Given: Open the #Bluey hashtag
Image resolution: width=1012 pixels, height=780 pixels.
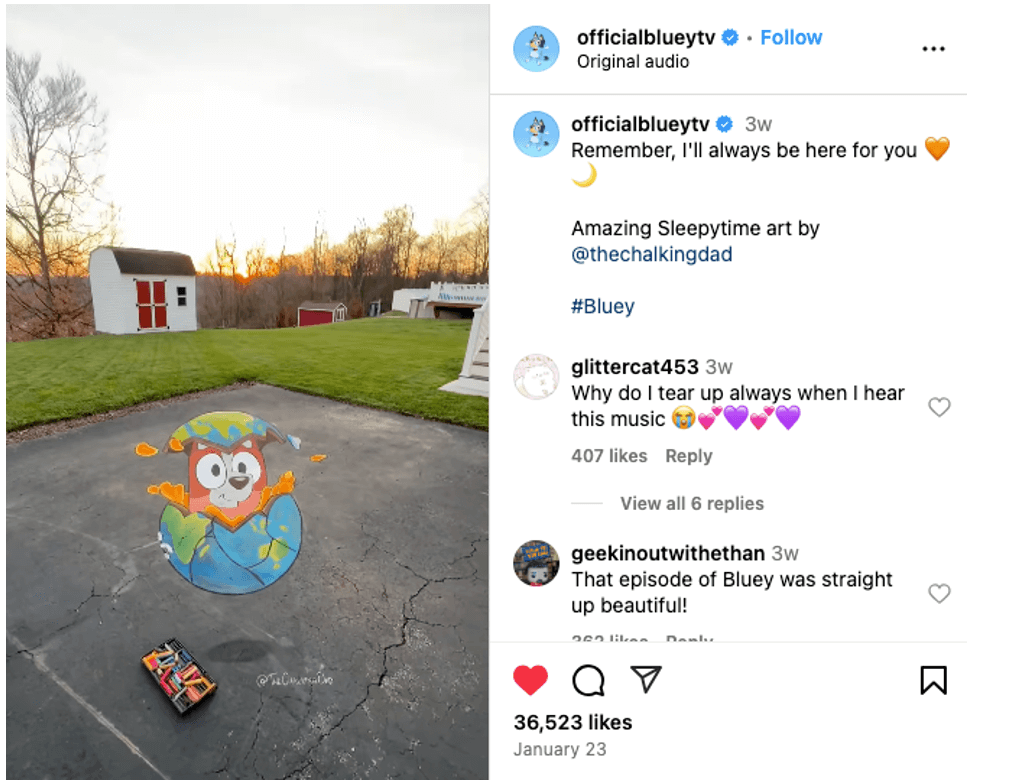Looking at the screenshot, I should click(x=603, y=306).
